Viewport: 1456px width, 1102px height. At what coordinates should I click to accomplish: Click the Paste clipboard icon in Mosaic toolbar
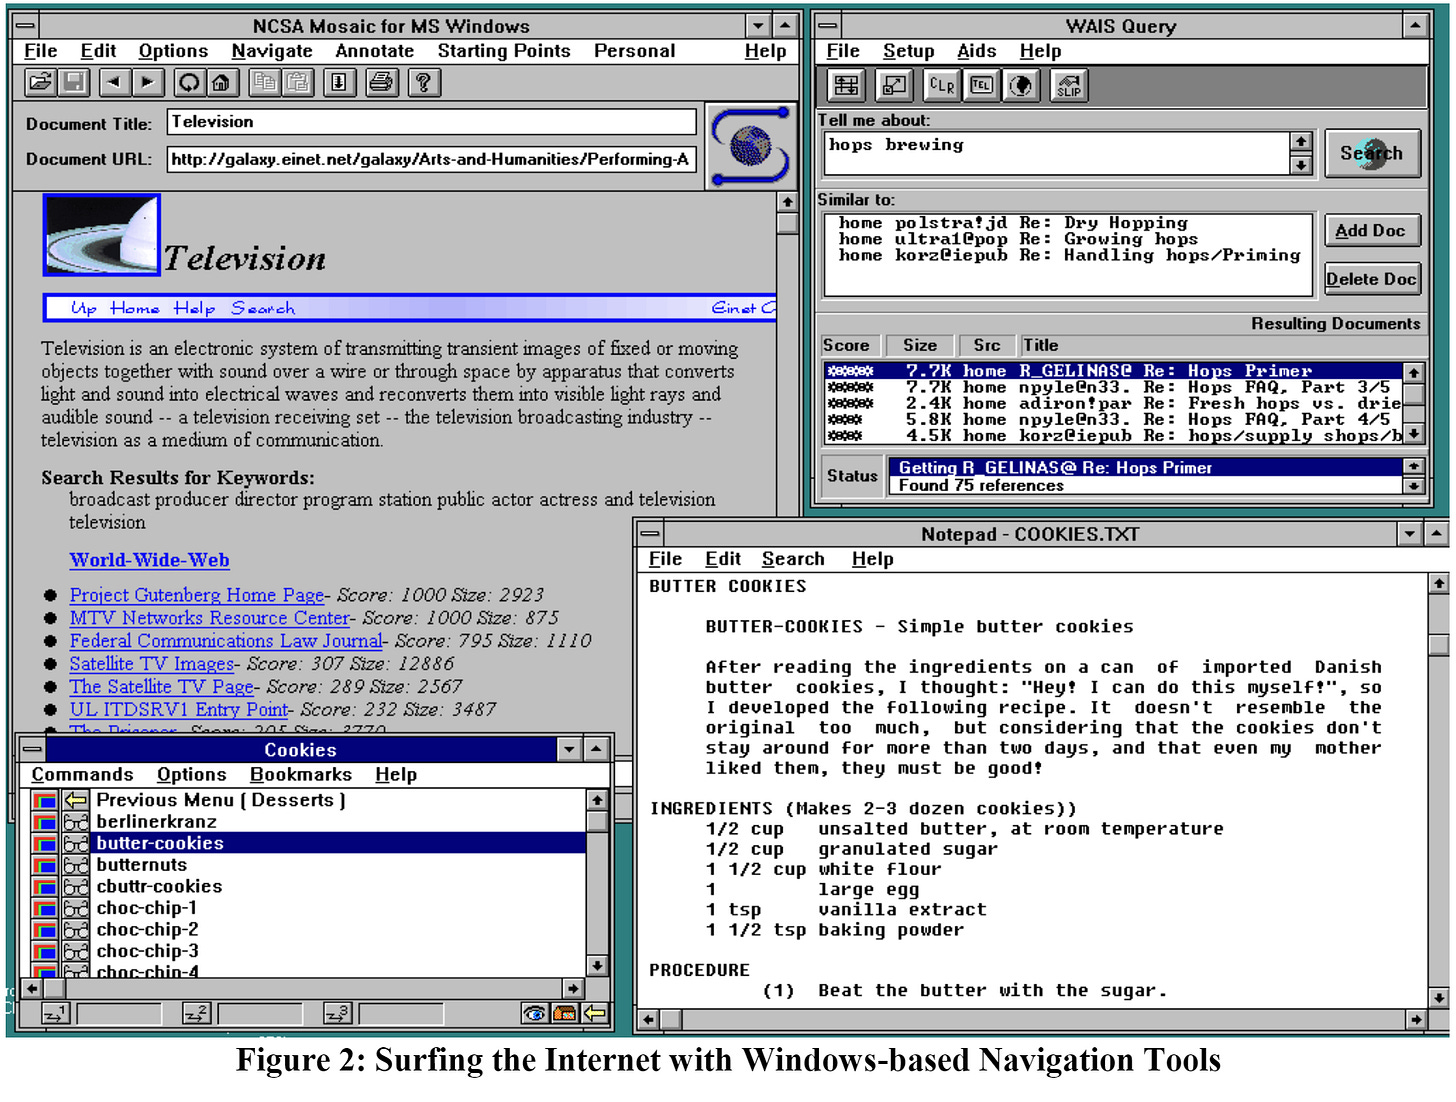(297, 83)
